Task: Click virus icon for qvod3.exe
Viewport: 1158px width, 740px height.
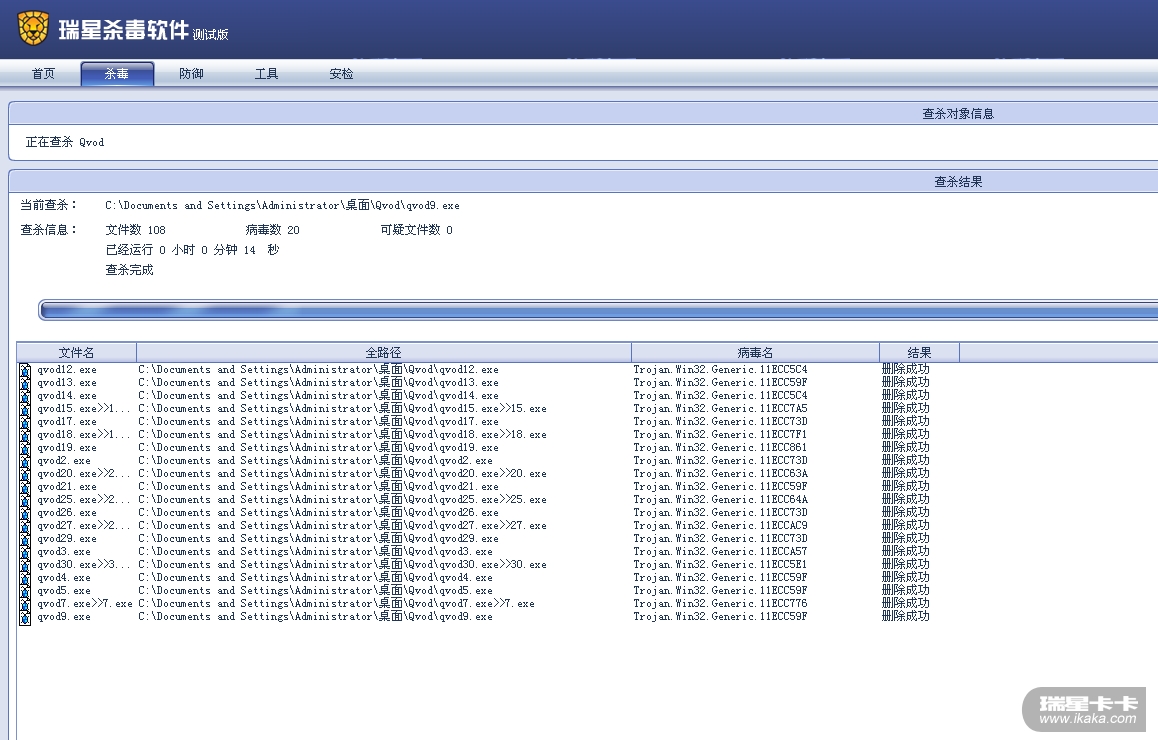Action: (25, 552)
